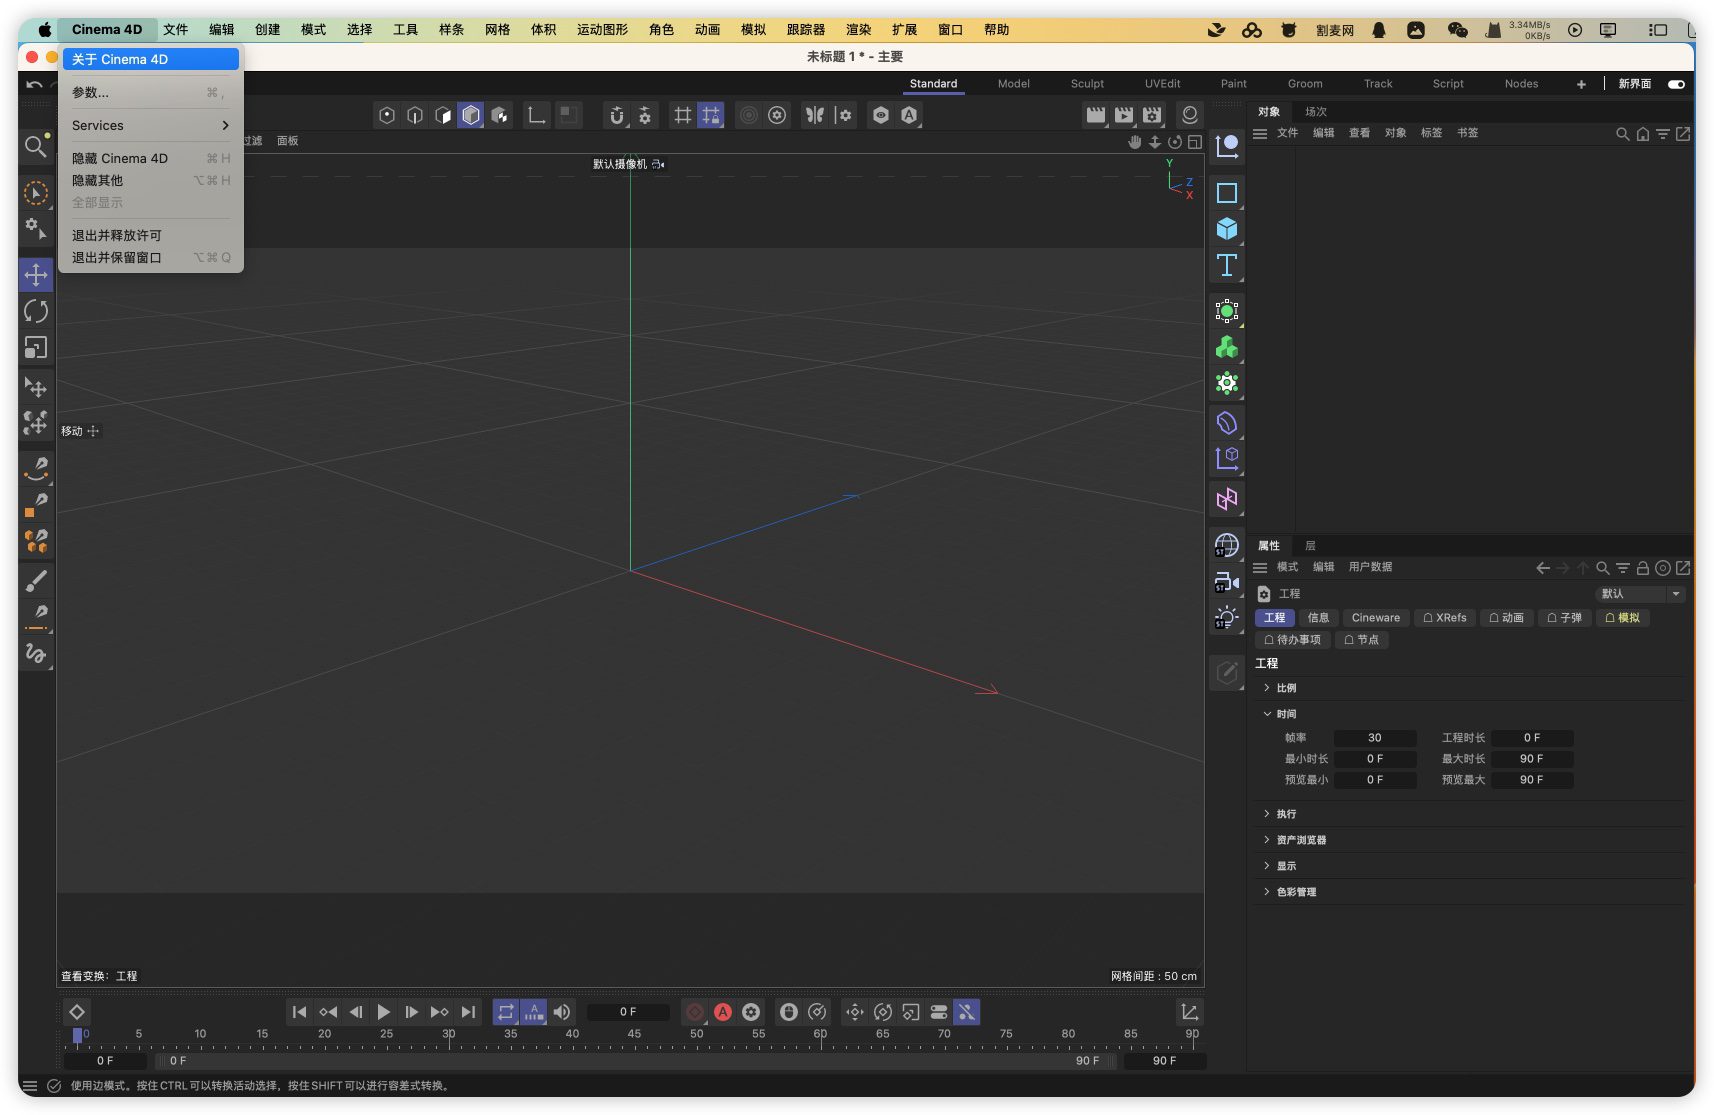Viewport: 1714px width, 1115px height.
Task: Open 参数... preferences entry
Action: 150,92
